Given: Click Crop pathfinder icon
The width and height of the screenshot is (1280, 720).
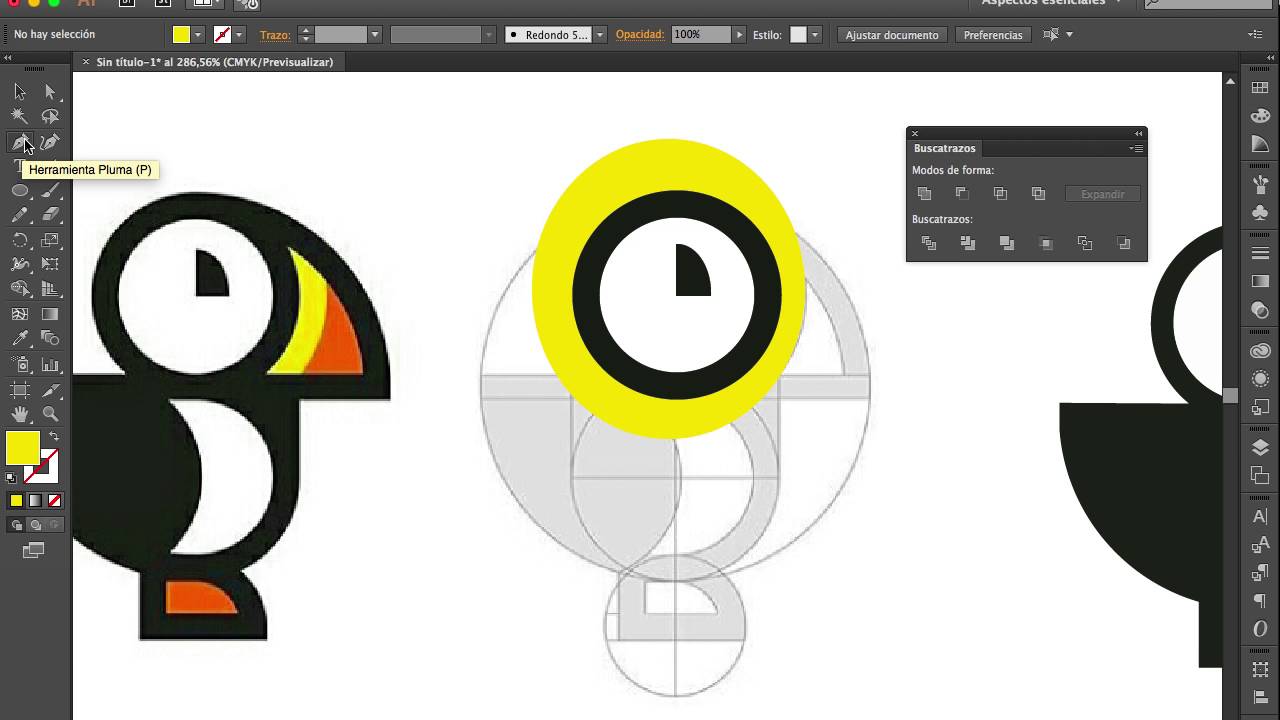Looking at the screenshot, I should [1046, 243].
